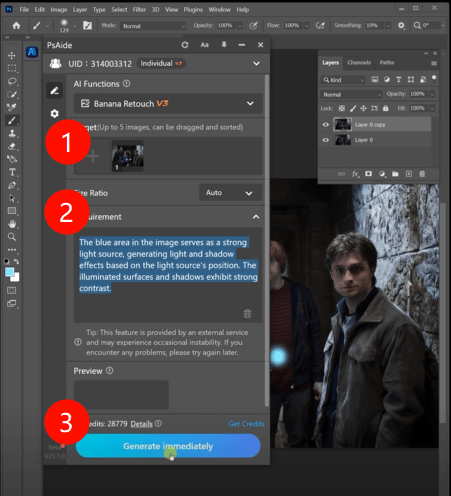Viewport: 451px width, 496px height.
Task: Hide the Layer 0 layer
Action: [x=326, y=140]
